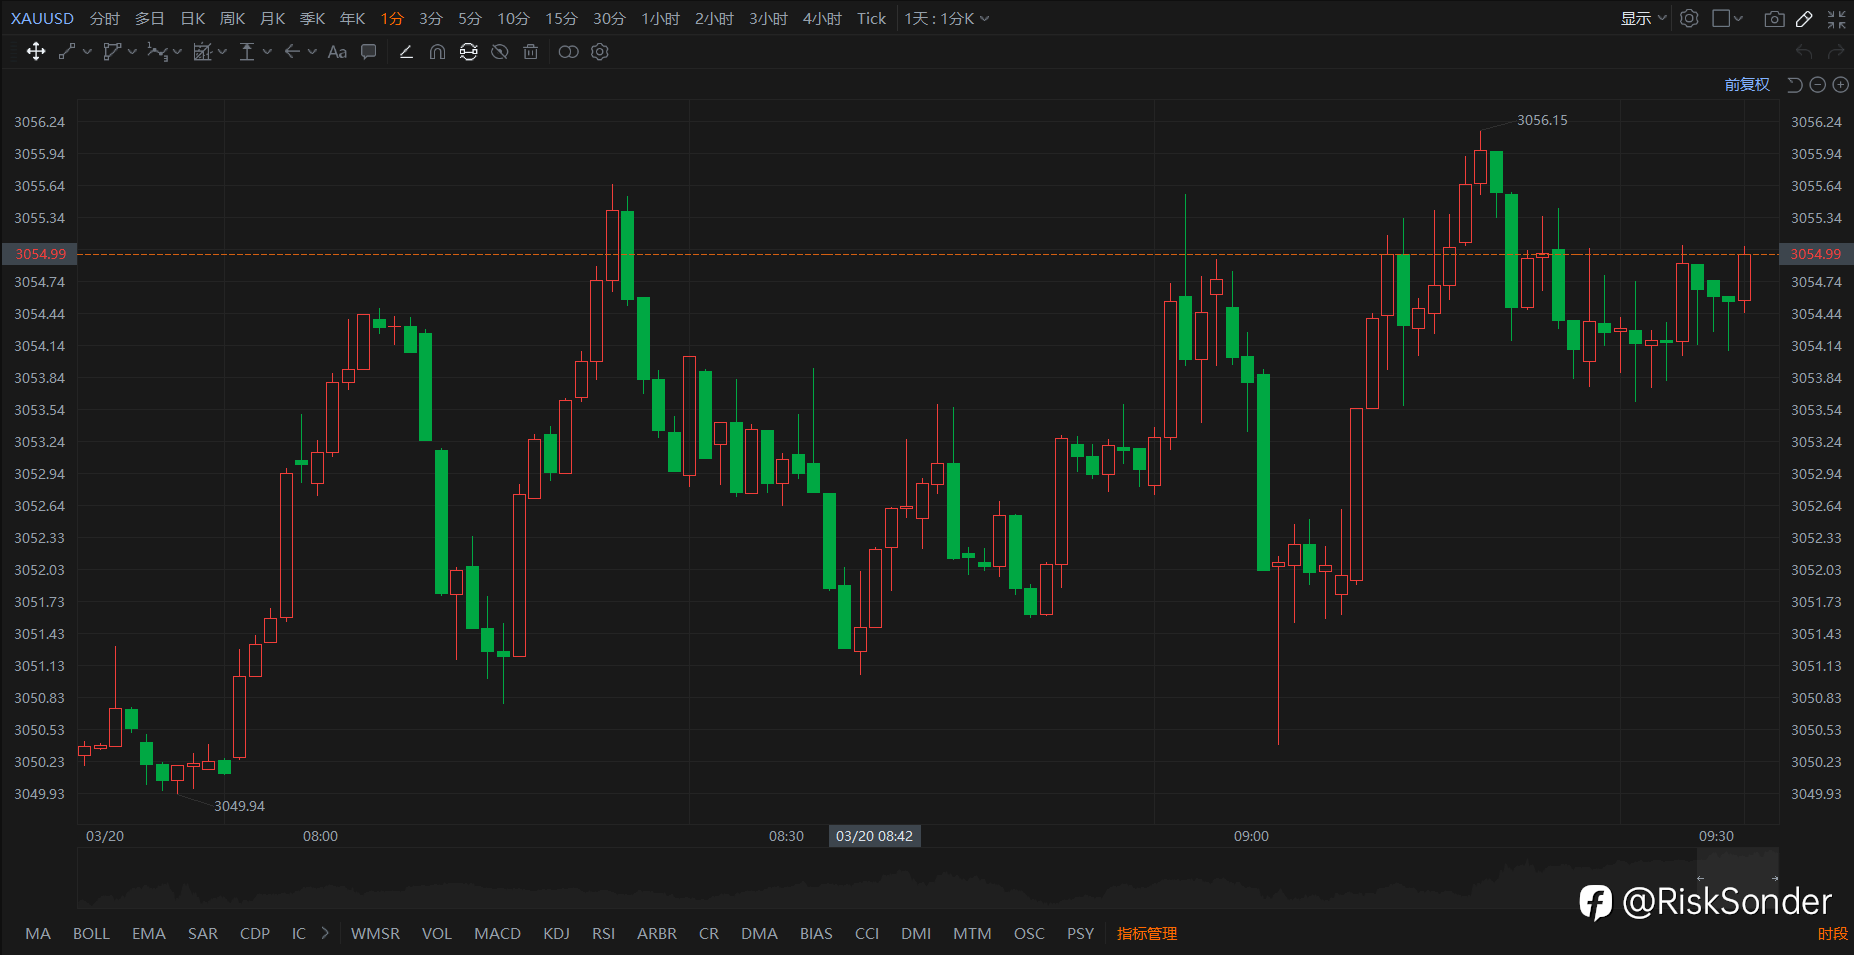This screenshot has height=955, width=1854.
Task: Enable the VOL sub-indicator
Action: (437, 933)
